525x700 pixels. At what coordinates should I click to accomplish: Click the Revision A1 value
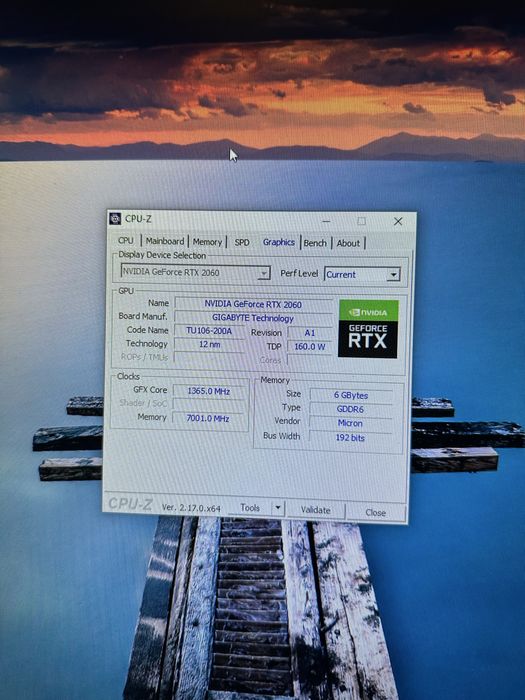tap(310, 333)
